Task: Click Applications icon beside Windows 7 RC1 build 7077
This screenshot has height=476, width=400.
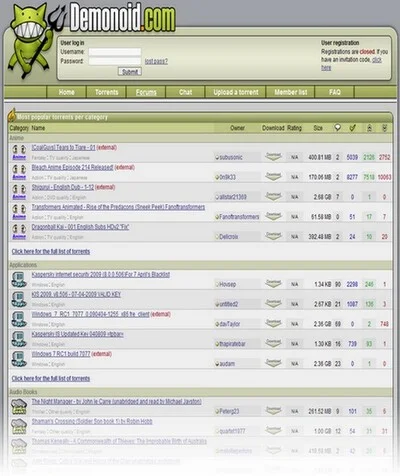Action: point(19,359)
